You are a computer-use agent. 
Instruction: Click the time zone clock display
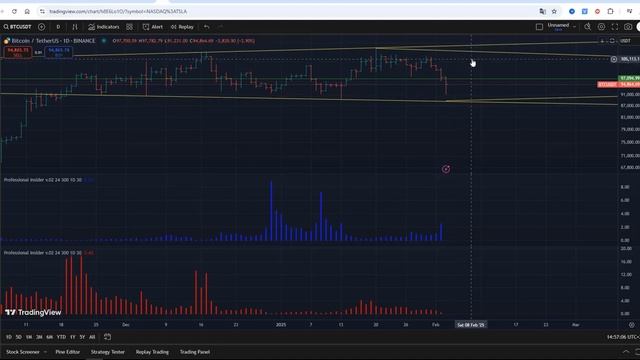[x=623, y=337]
